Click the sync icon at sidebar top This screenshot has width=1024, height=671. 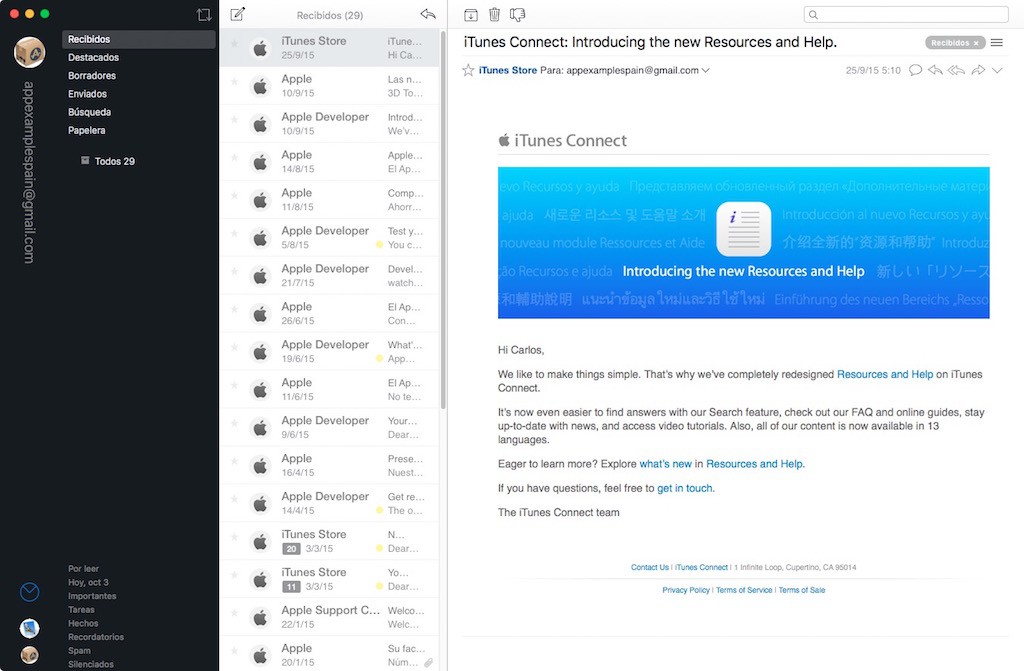204,14
